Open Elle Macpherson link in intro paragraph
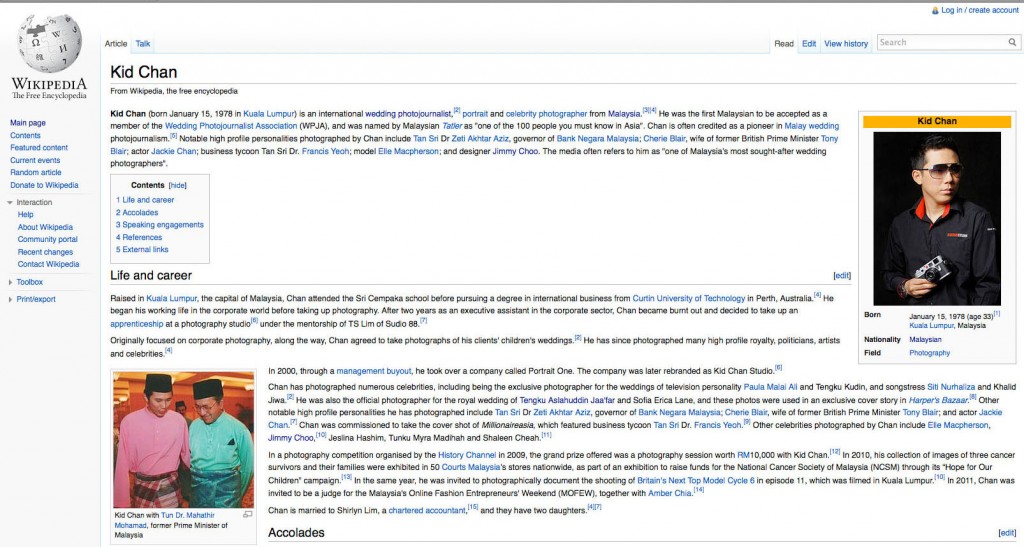The image size is (1024, 547). click(x=408, y=151)
